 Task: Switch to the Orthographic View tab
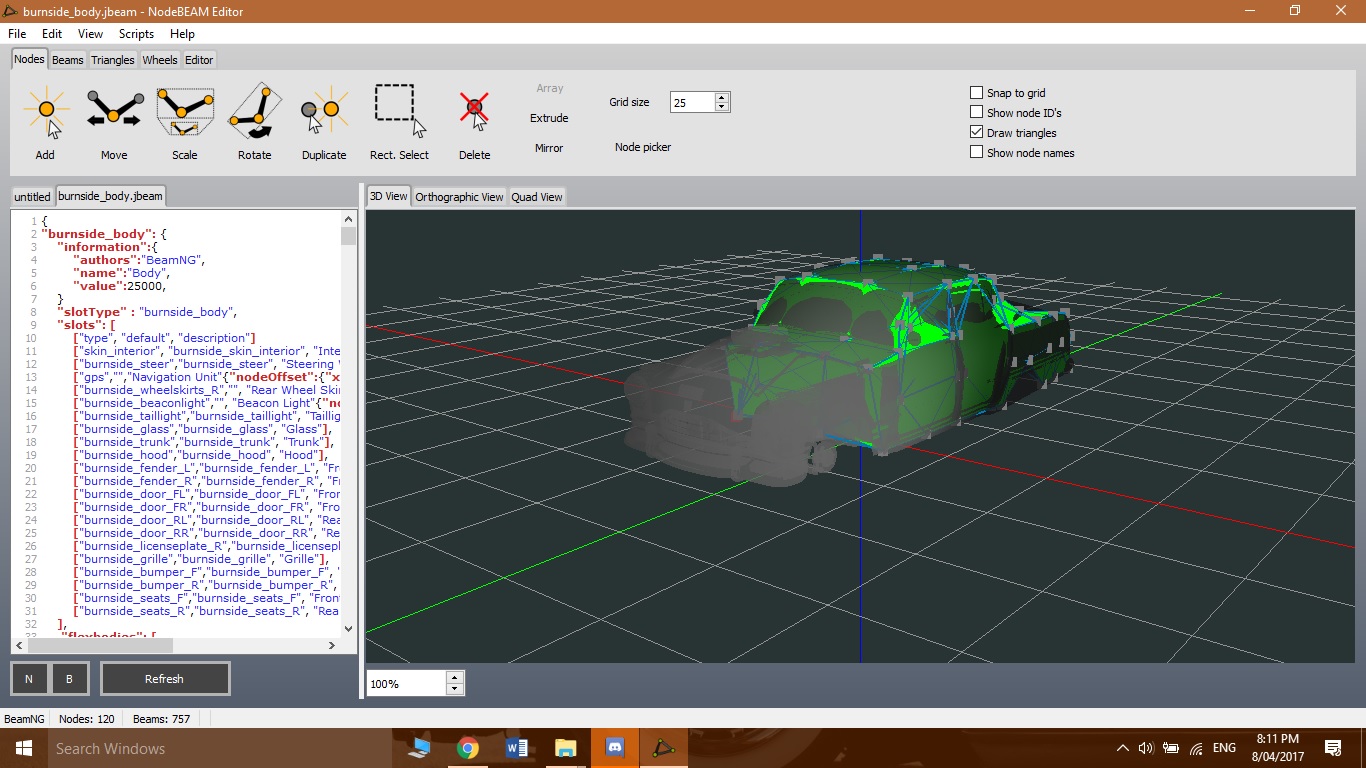click(x=459, y=197)
